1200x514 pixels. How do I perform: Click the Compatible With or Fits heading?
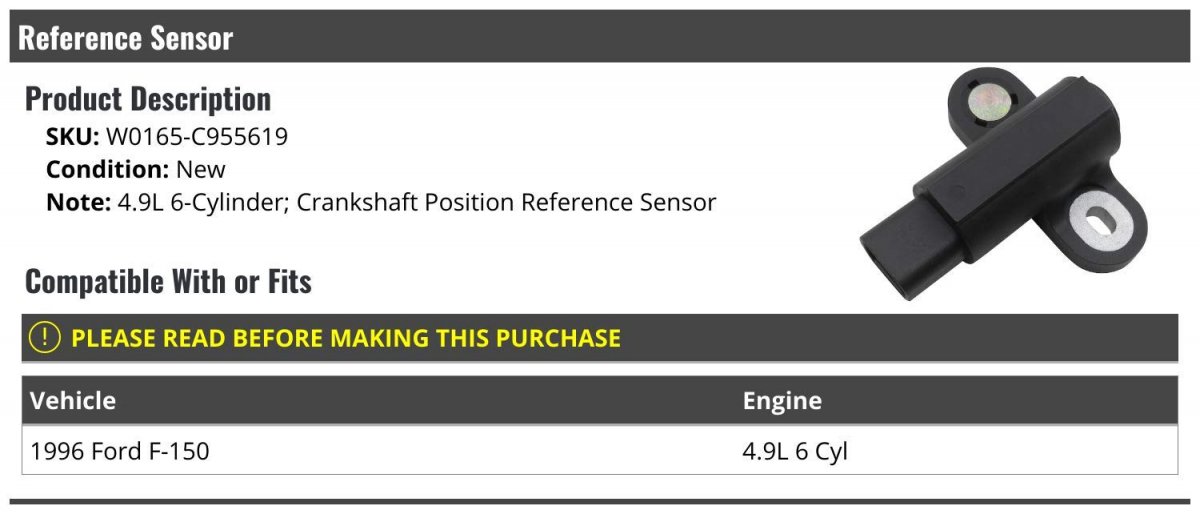pos(168,282)
